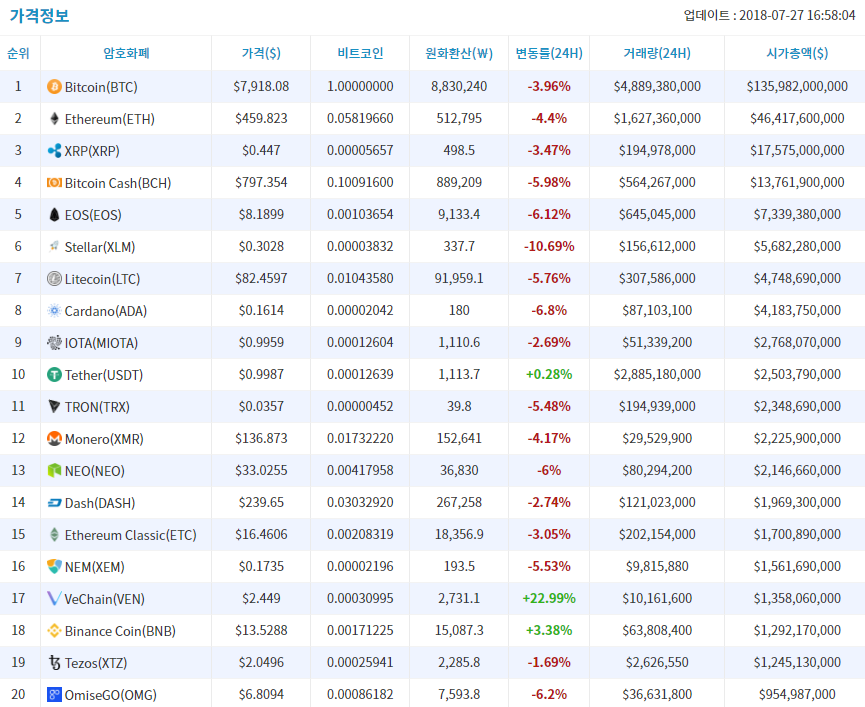Select Bitcoin's market cap $135,982,000,000

click(797, 87)
